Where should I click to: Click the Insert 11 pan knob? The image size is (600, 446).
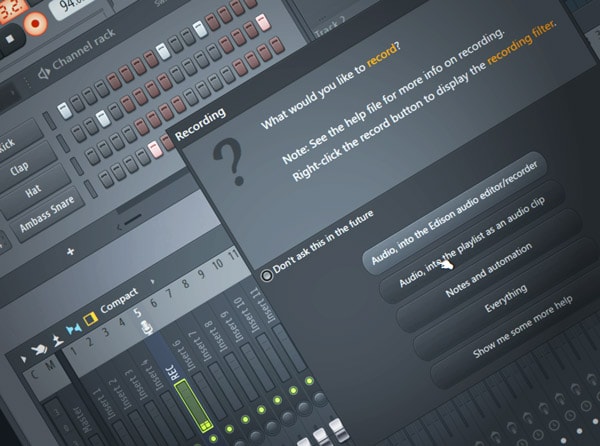[320, 399]
